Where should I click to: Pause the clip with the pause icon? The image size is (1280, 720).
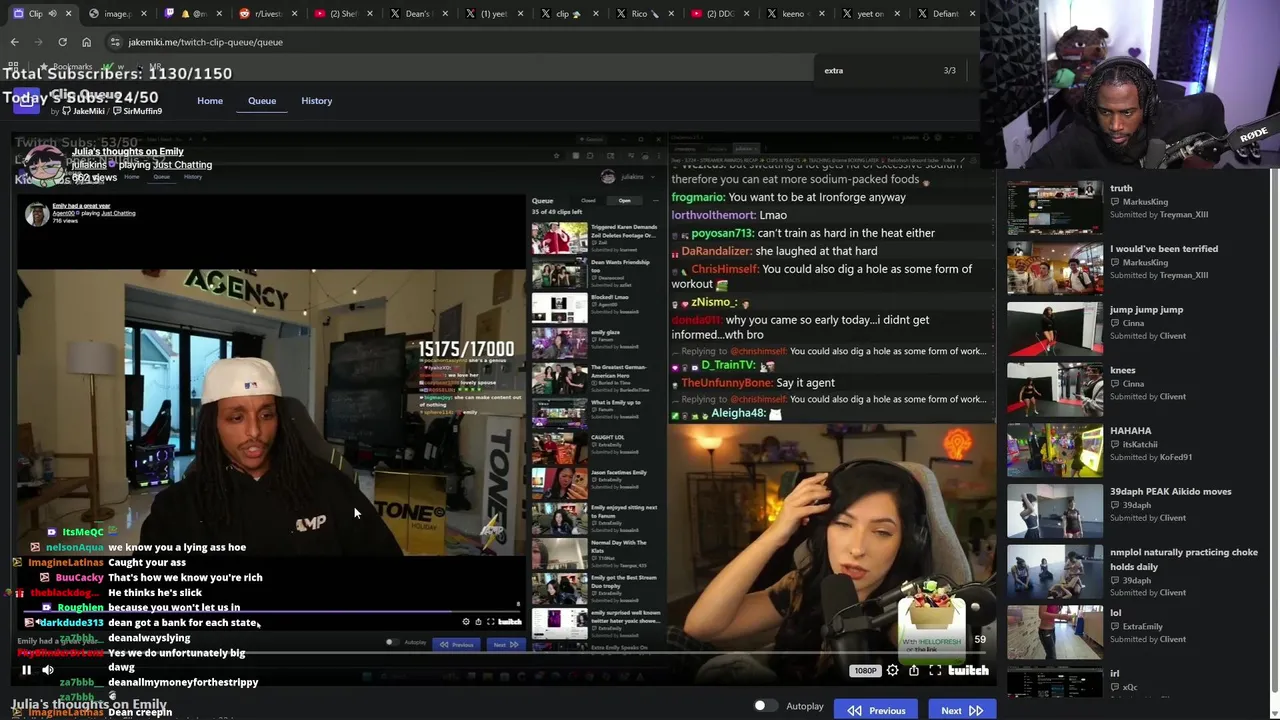click(26, 670)
